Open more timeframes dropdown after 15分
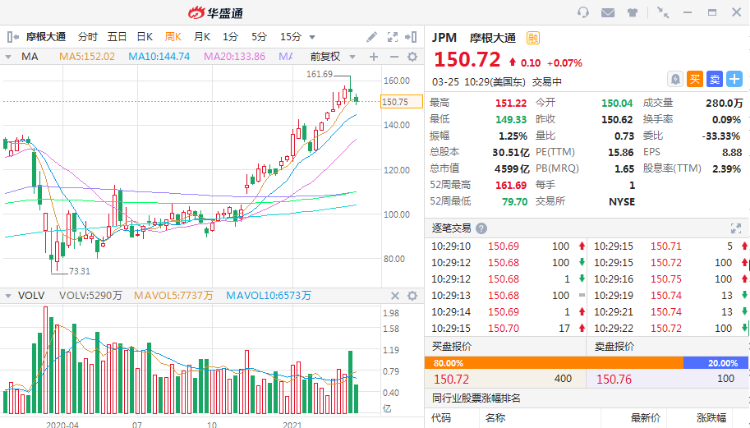The height and width of the screenshot is (428, 750). pyautogui.click(x=312, y=37)
